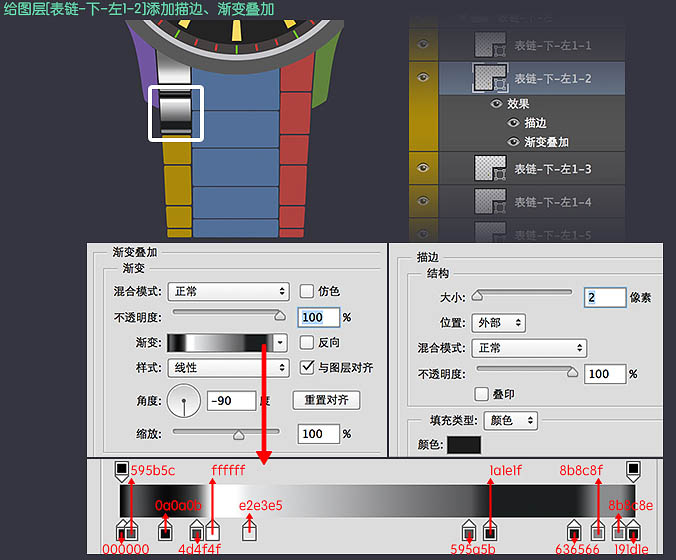Image resolution: width=676 pixels, height=560 pixels.
Task: Select the 0a0a0b color stop
Action: 165,531
